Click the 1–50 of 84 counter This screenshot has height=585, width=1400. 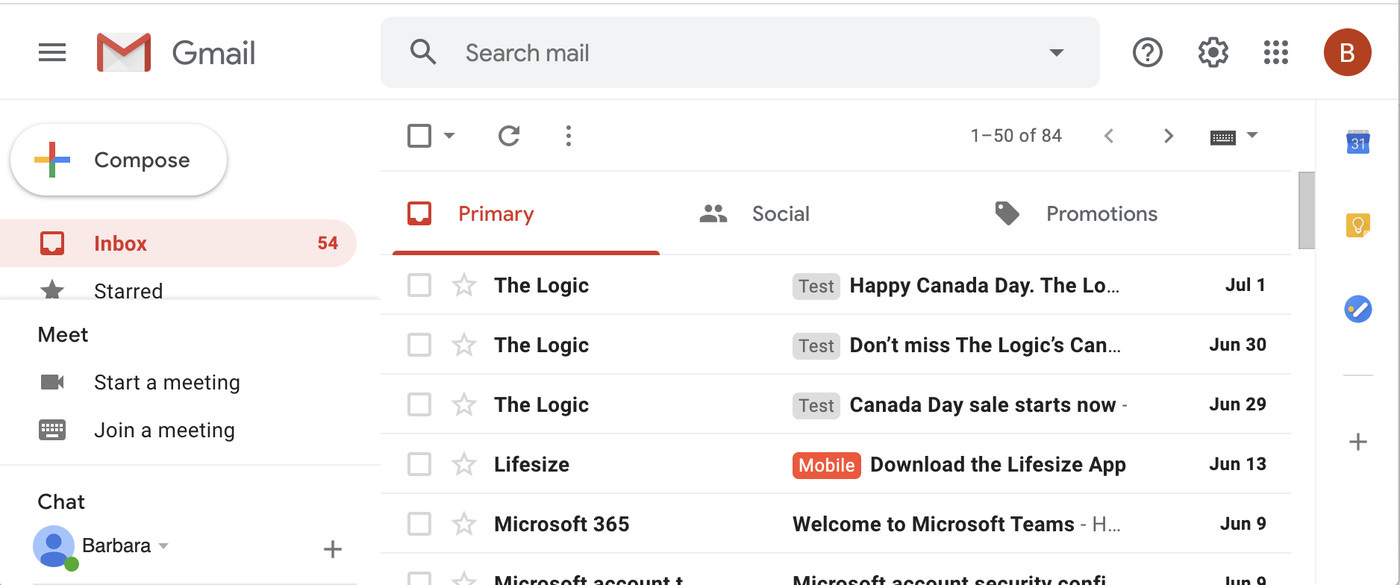(1016, 135)
